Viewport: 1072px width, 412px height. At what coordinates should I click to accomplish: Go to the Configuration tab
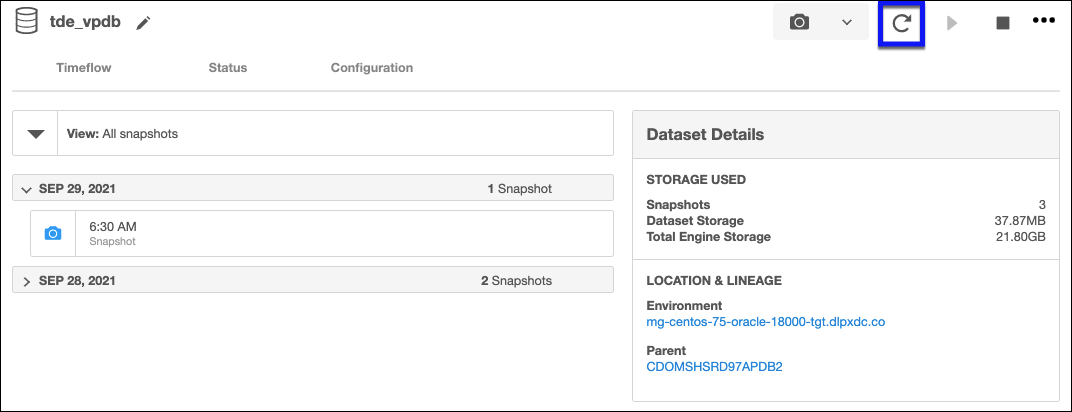pyautogui.click(x=371, y=68)
